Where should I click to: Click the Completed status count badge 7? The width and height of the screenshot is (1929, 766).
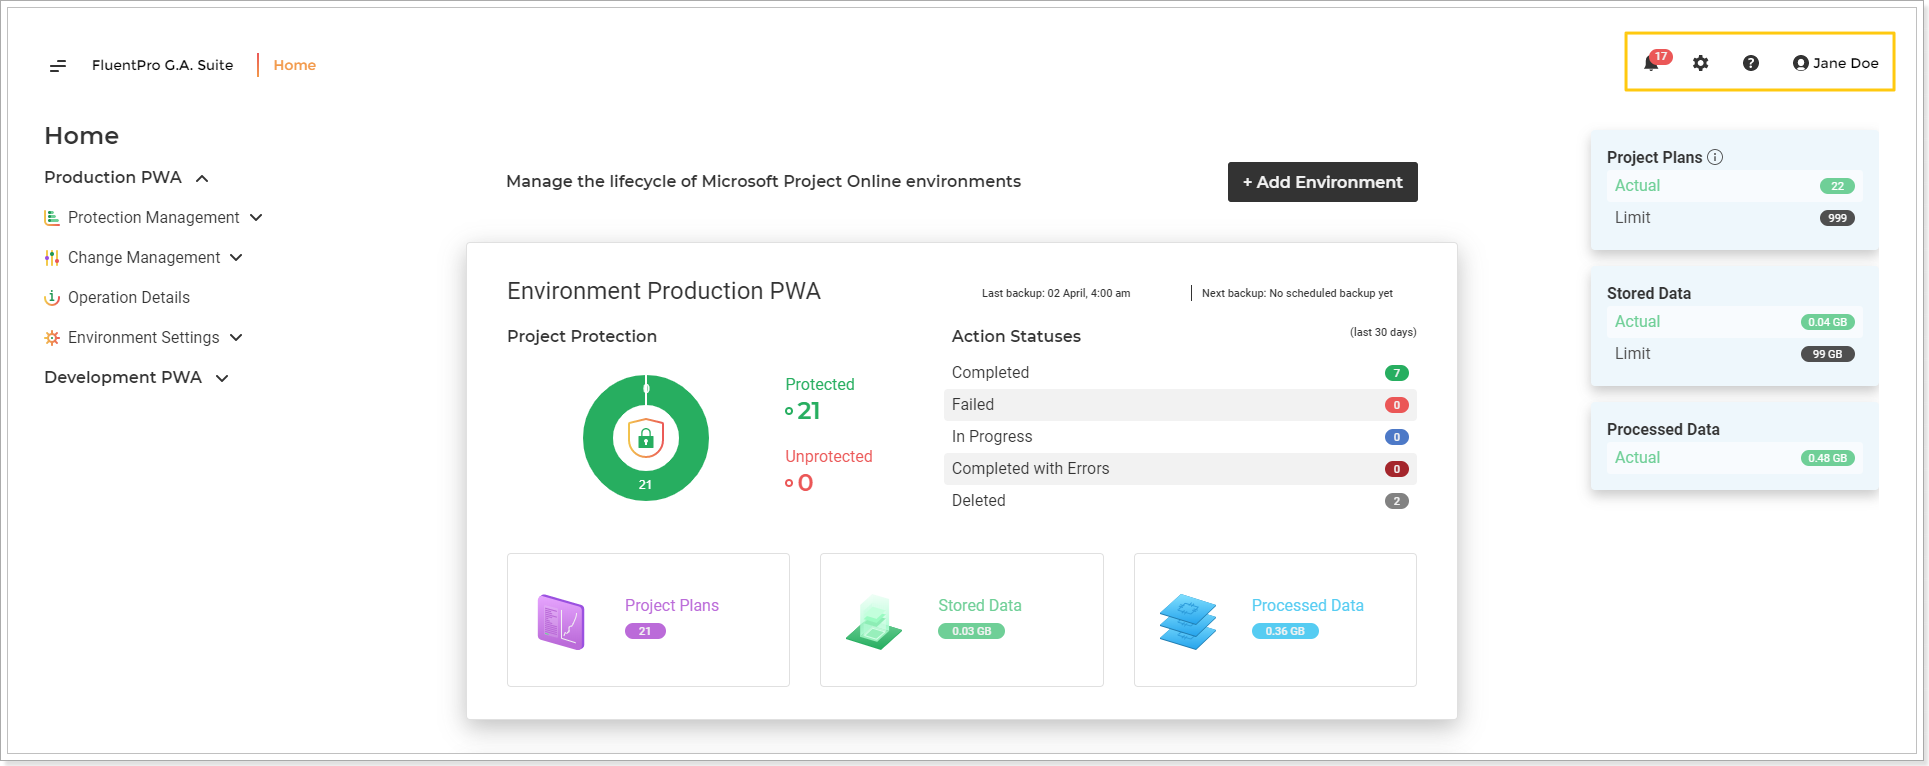point(1396,373)
